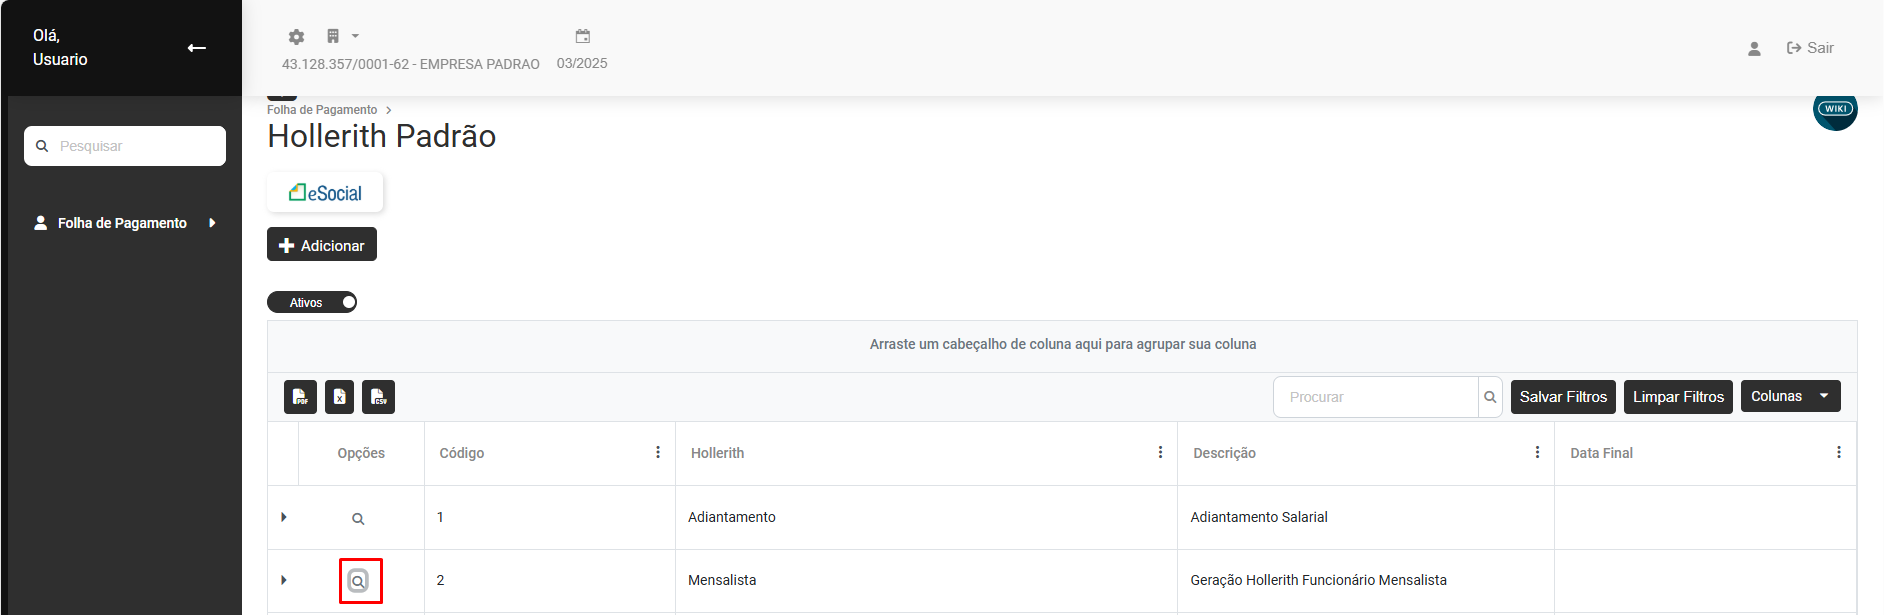Click the calendar icon above 03/2025
This screenshot has width=1884, height=615.
[x=583, y=37]
